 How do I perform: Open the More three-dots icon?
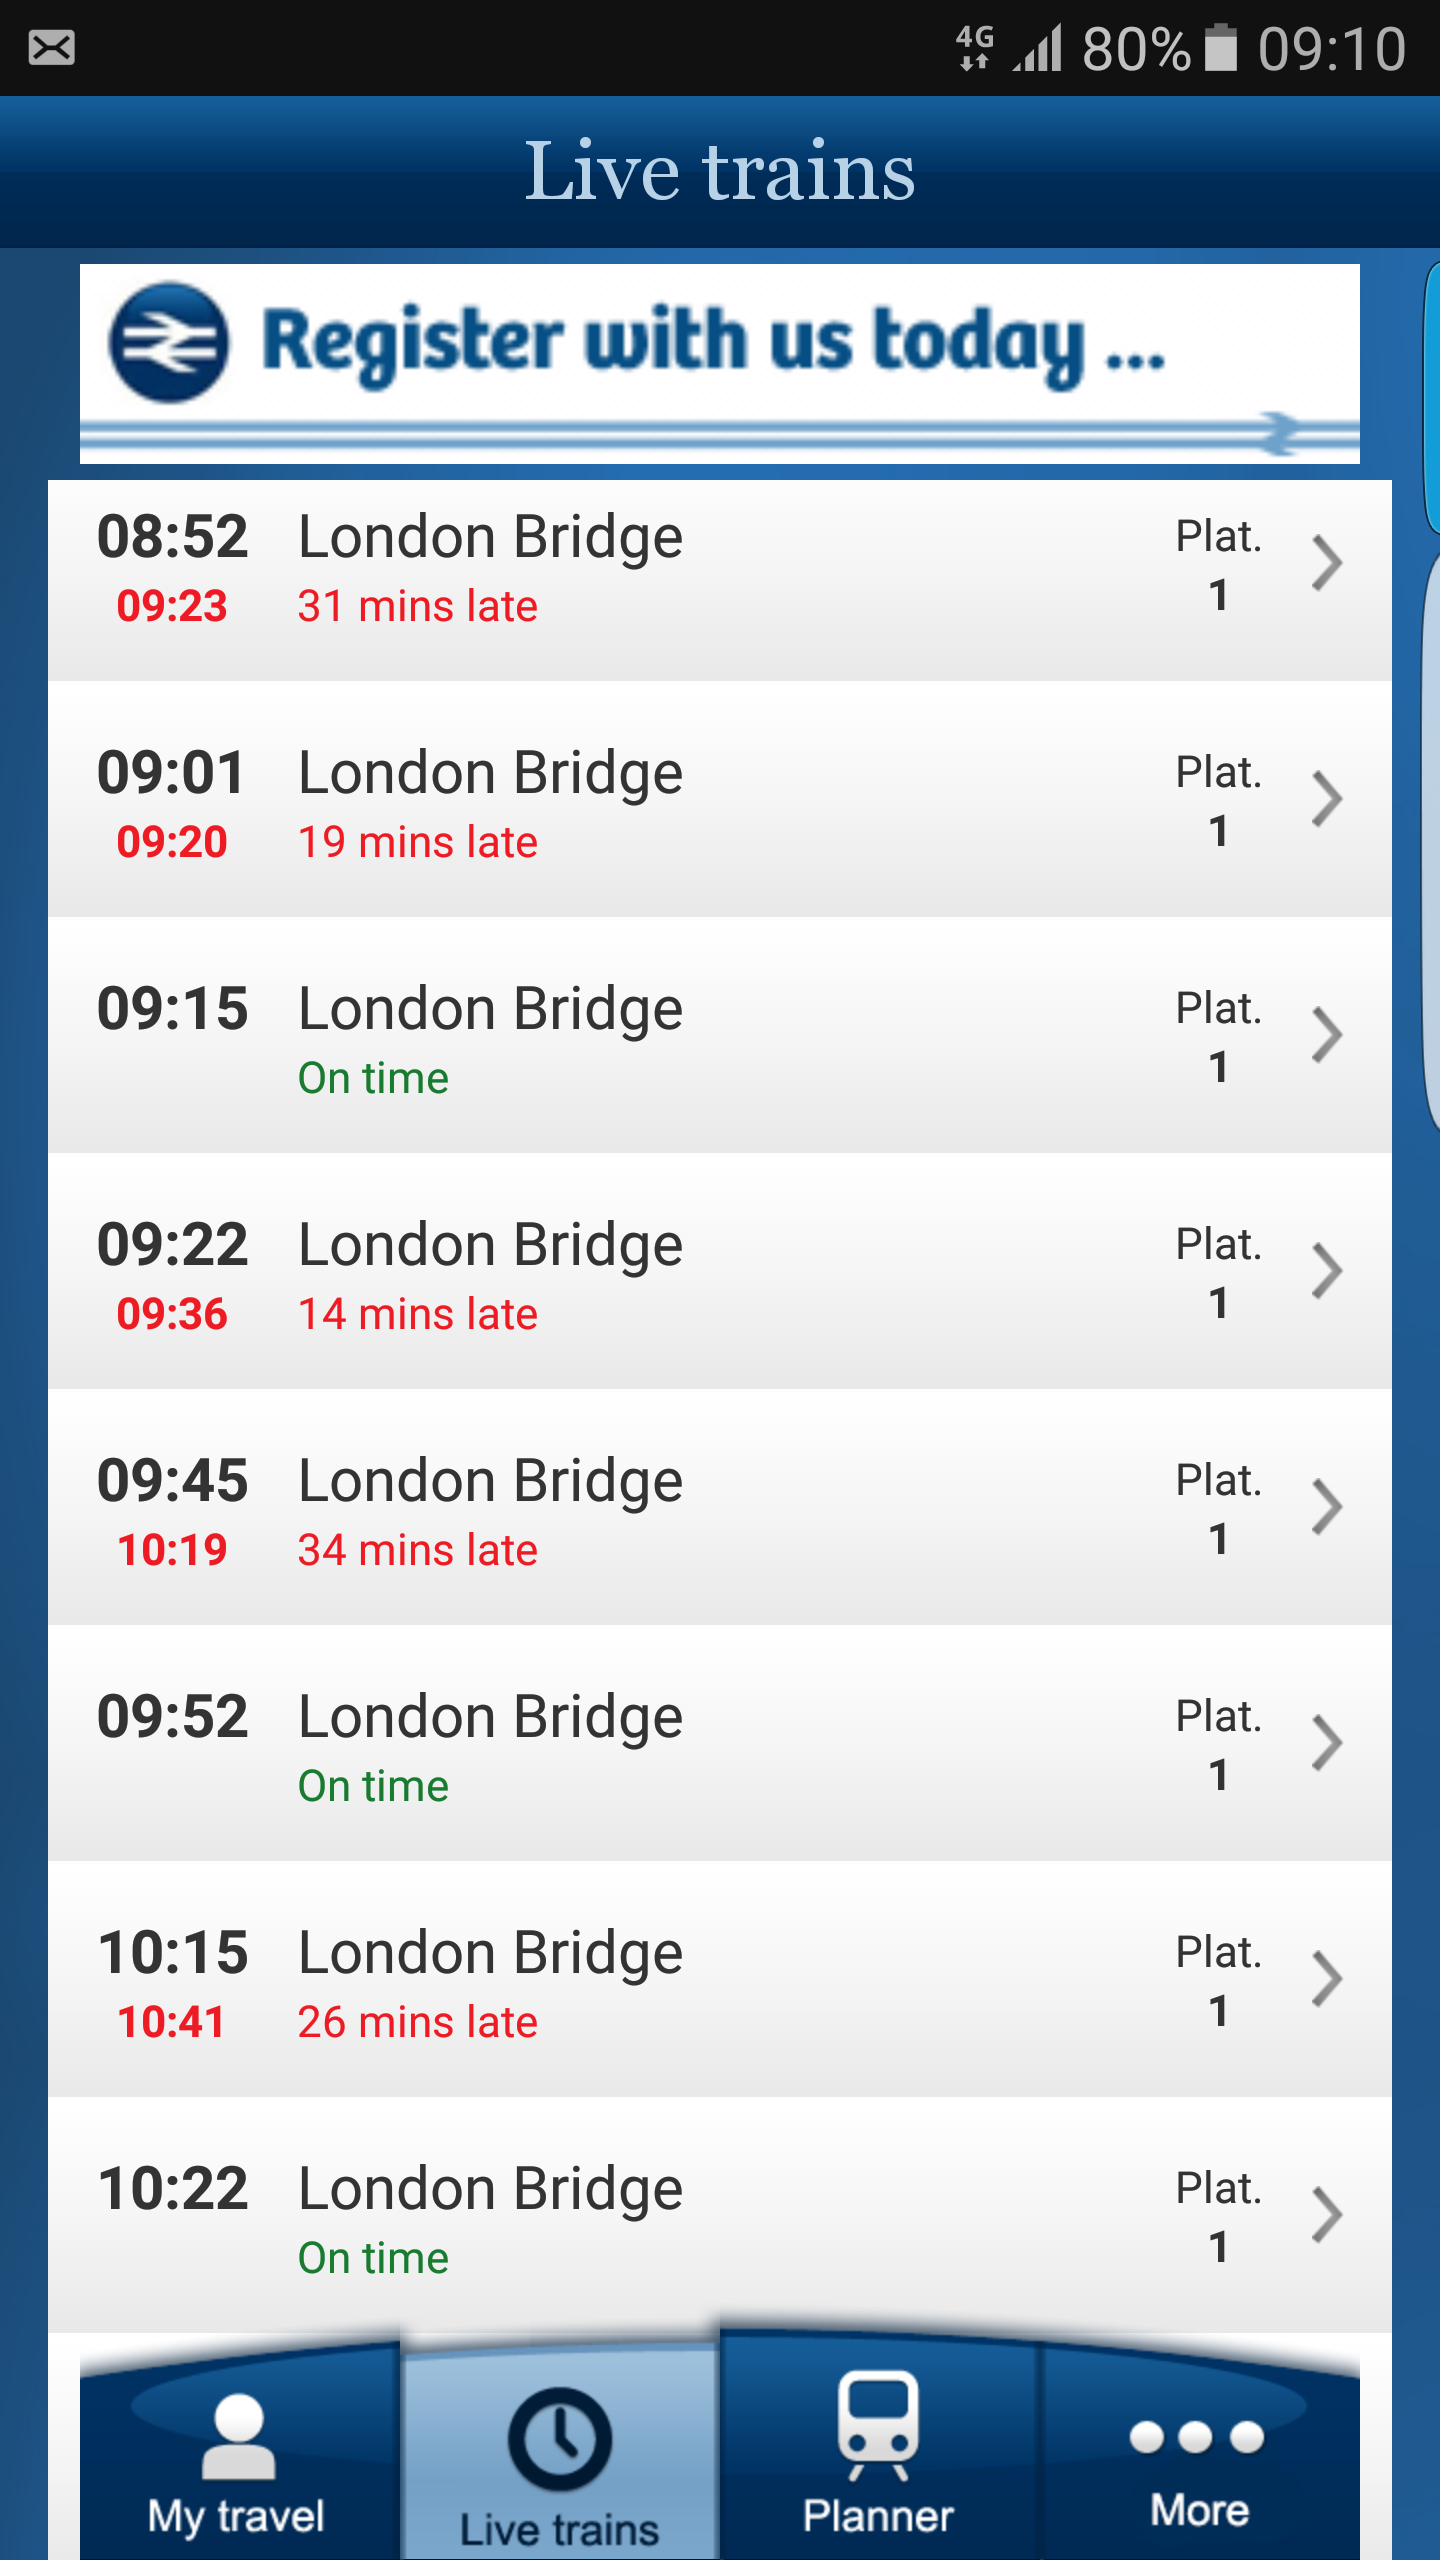coord(1197,2437)
